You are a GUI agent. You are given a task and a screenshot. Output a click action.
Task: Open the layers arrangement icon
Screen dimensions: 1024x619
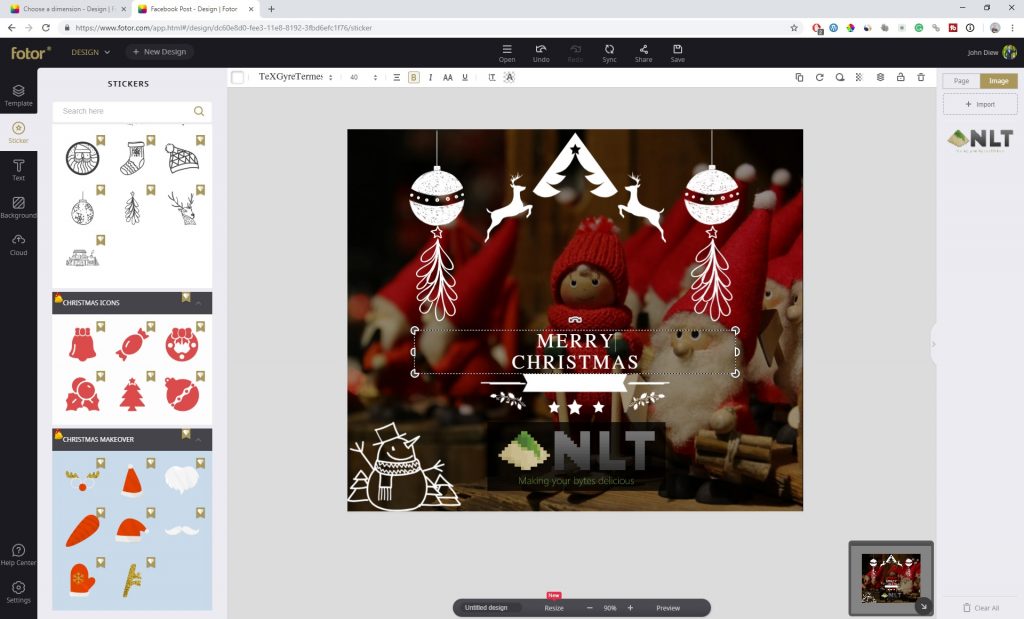[880, 77]
